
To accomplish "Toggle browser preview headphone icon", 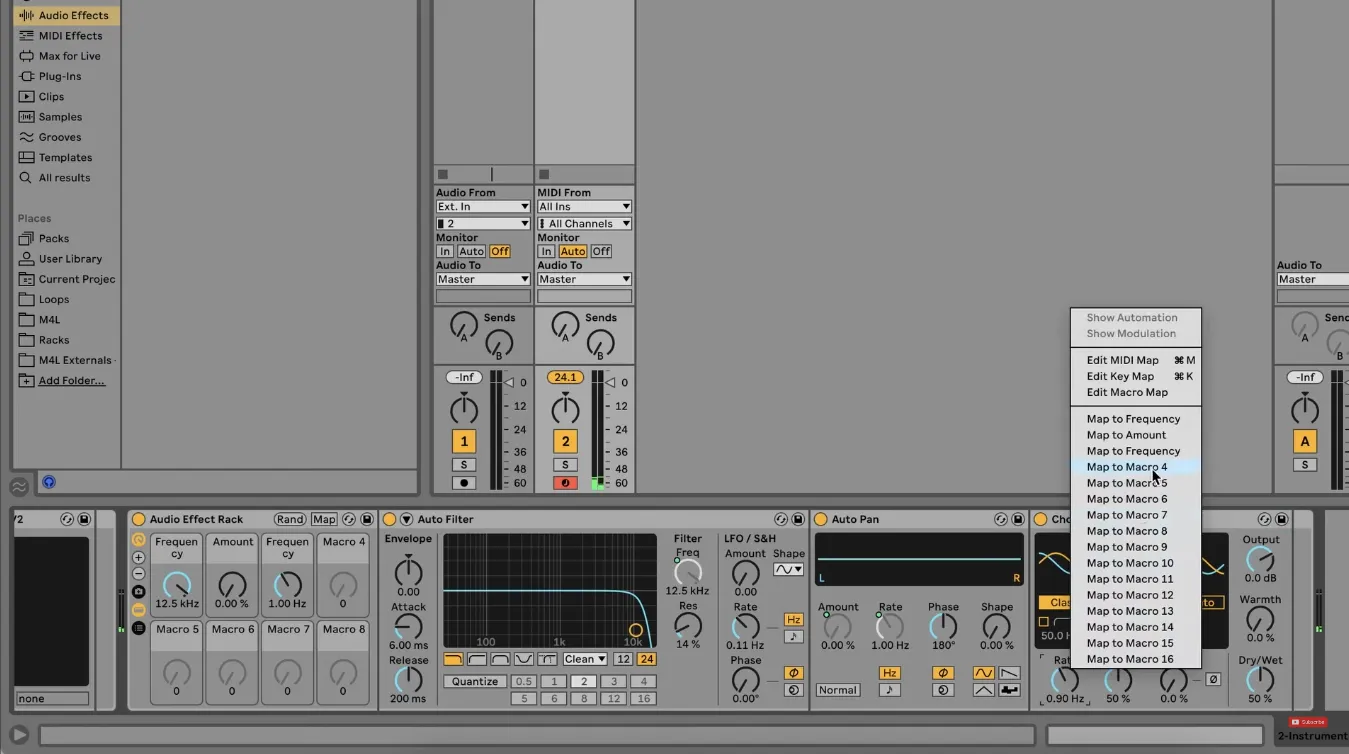I will [48, 483].
